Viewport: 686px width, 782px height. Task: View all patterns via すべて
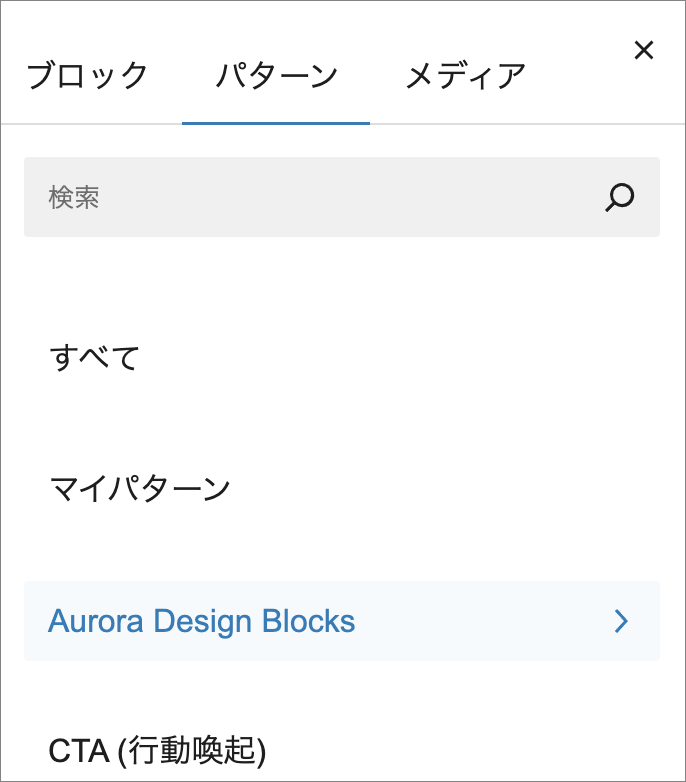pos(95,357)
